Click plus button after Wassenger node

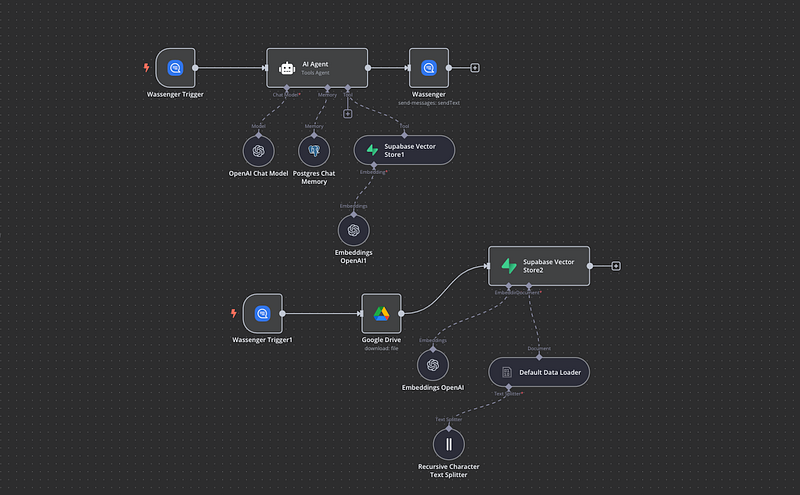[474, 68]
